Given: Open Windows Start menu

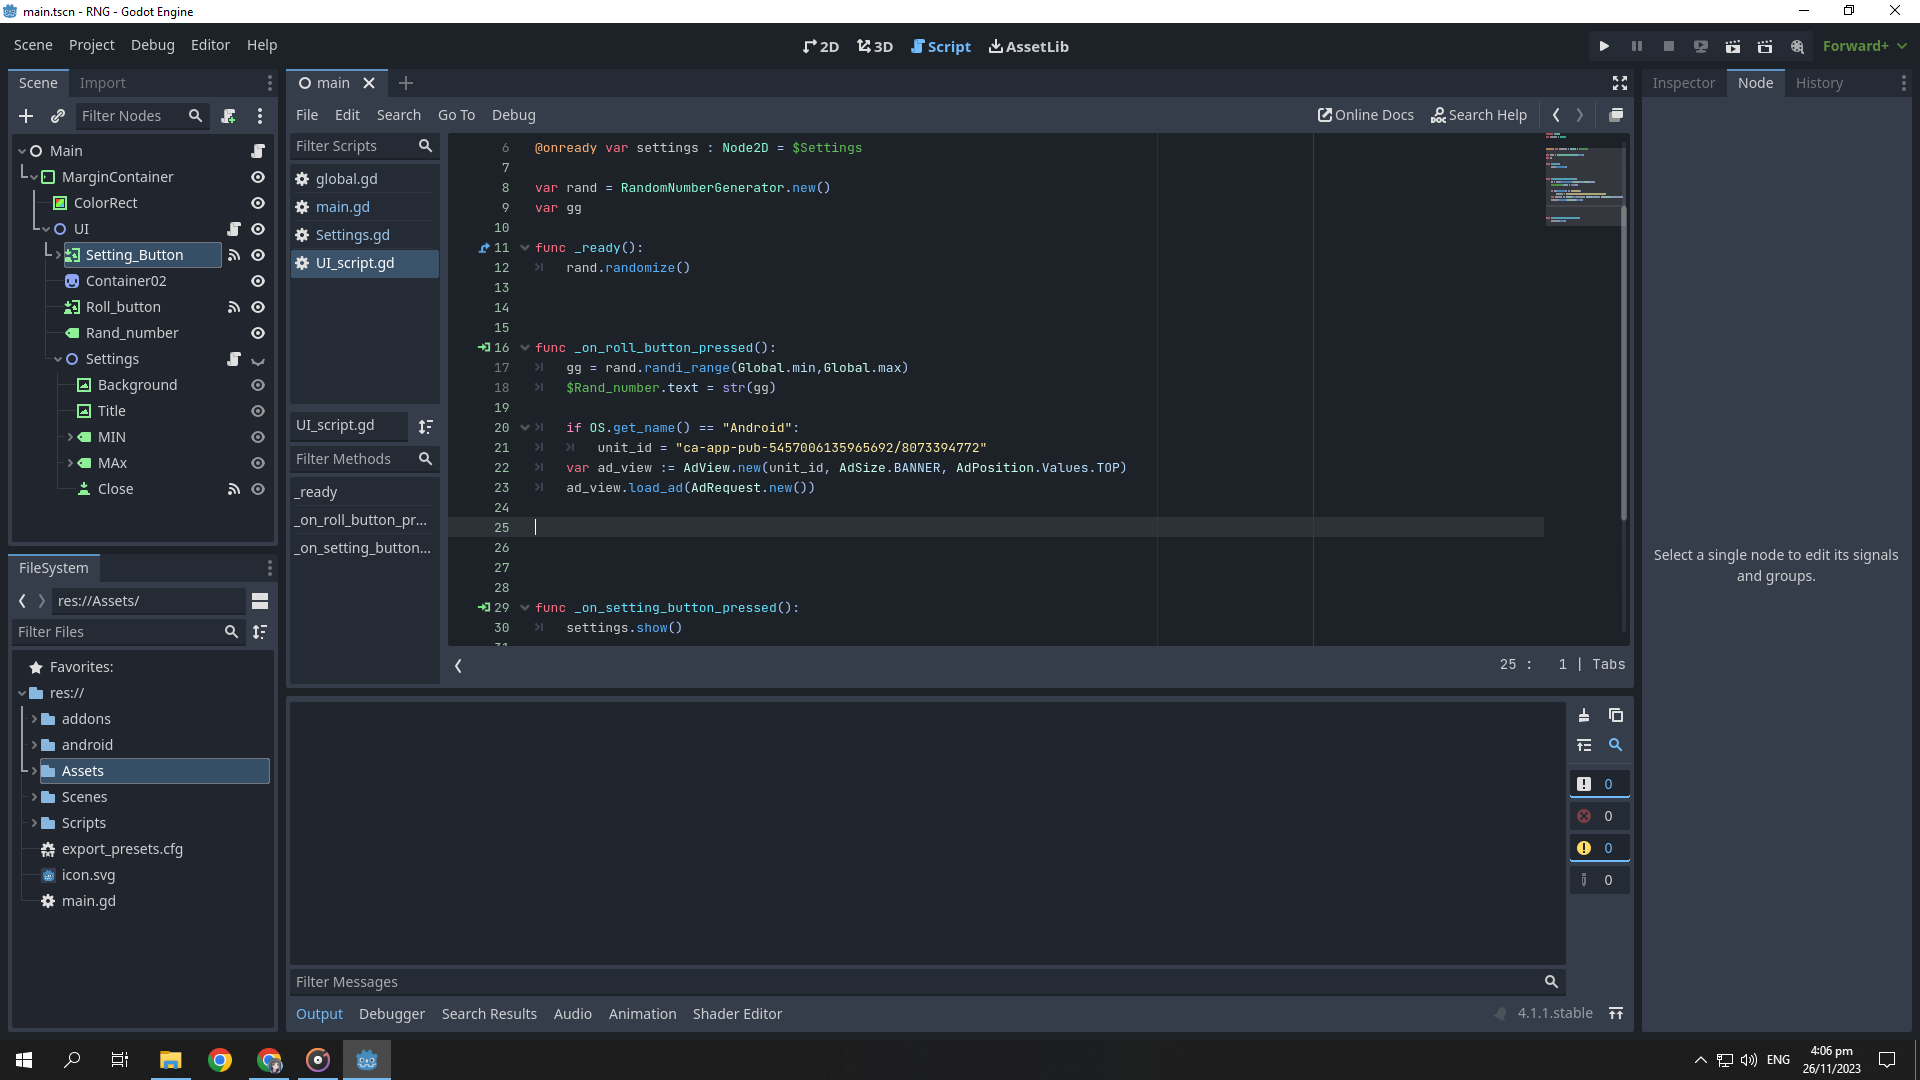Looking at the screenshot, I should point(24,1060).
